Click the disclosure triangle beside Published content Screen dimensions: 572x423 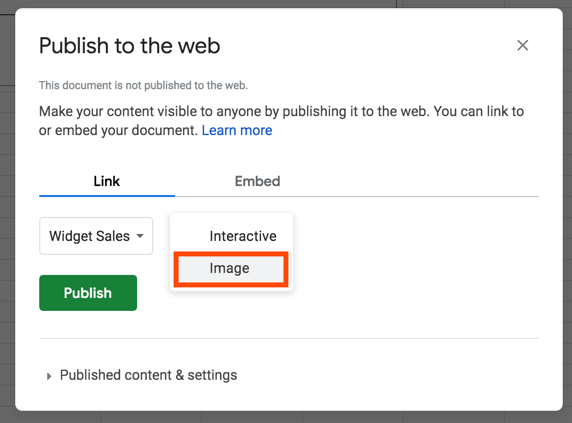pyautogui.click(x=49, y=376)
